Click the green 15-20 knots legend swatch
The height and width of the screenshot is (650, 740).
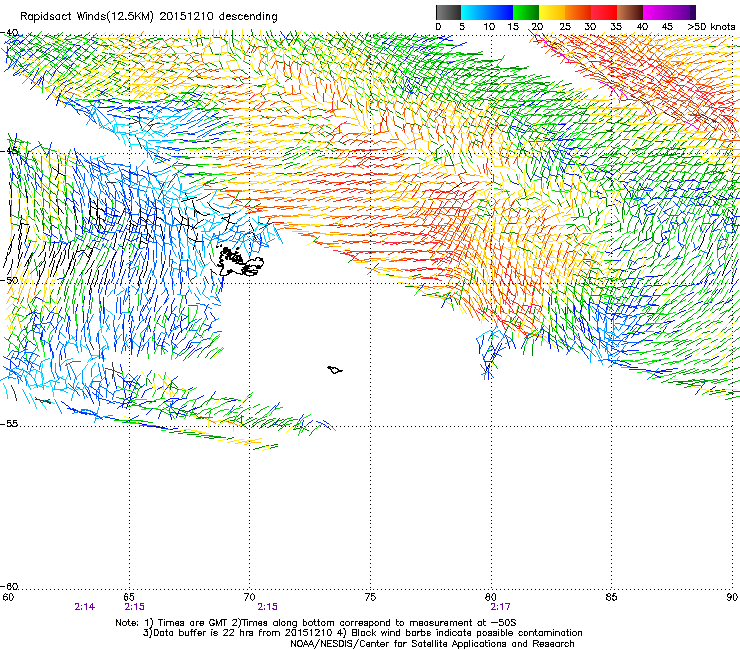click(526, 12)
